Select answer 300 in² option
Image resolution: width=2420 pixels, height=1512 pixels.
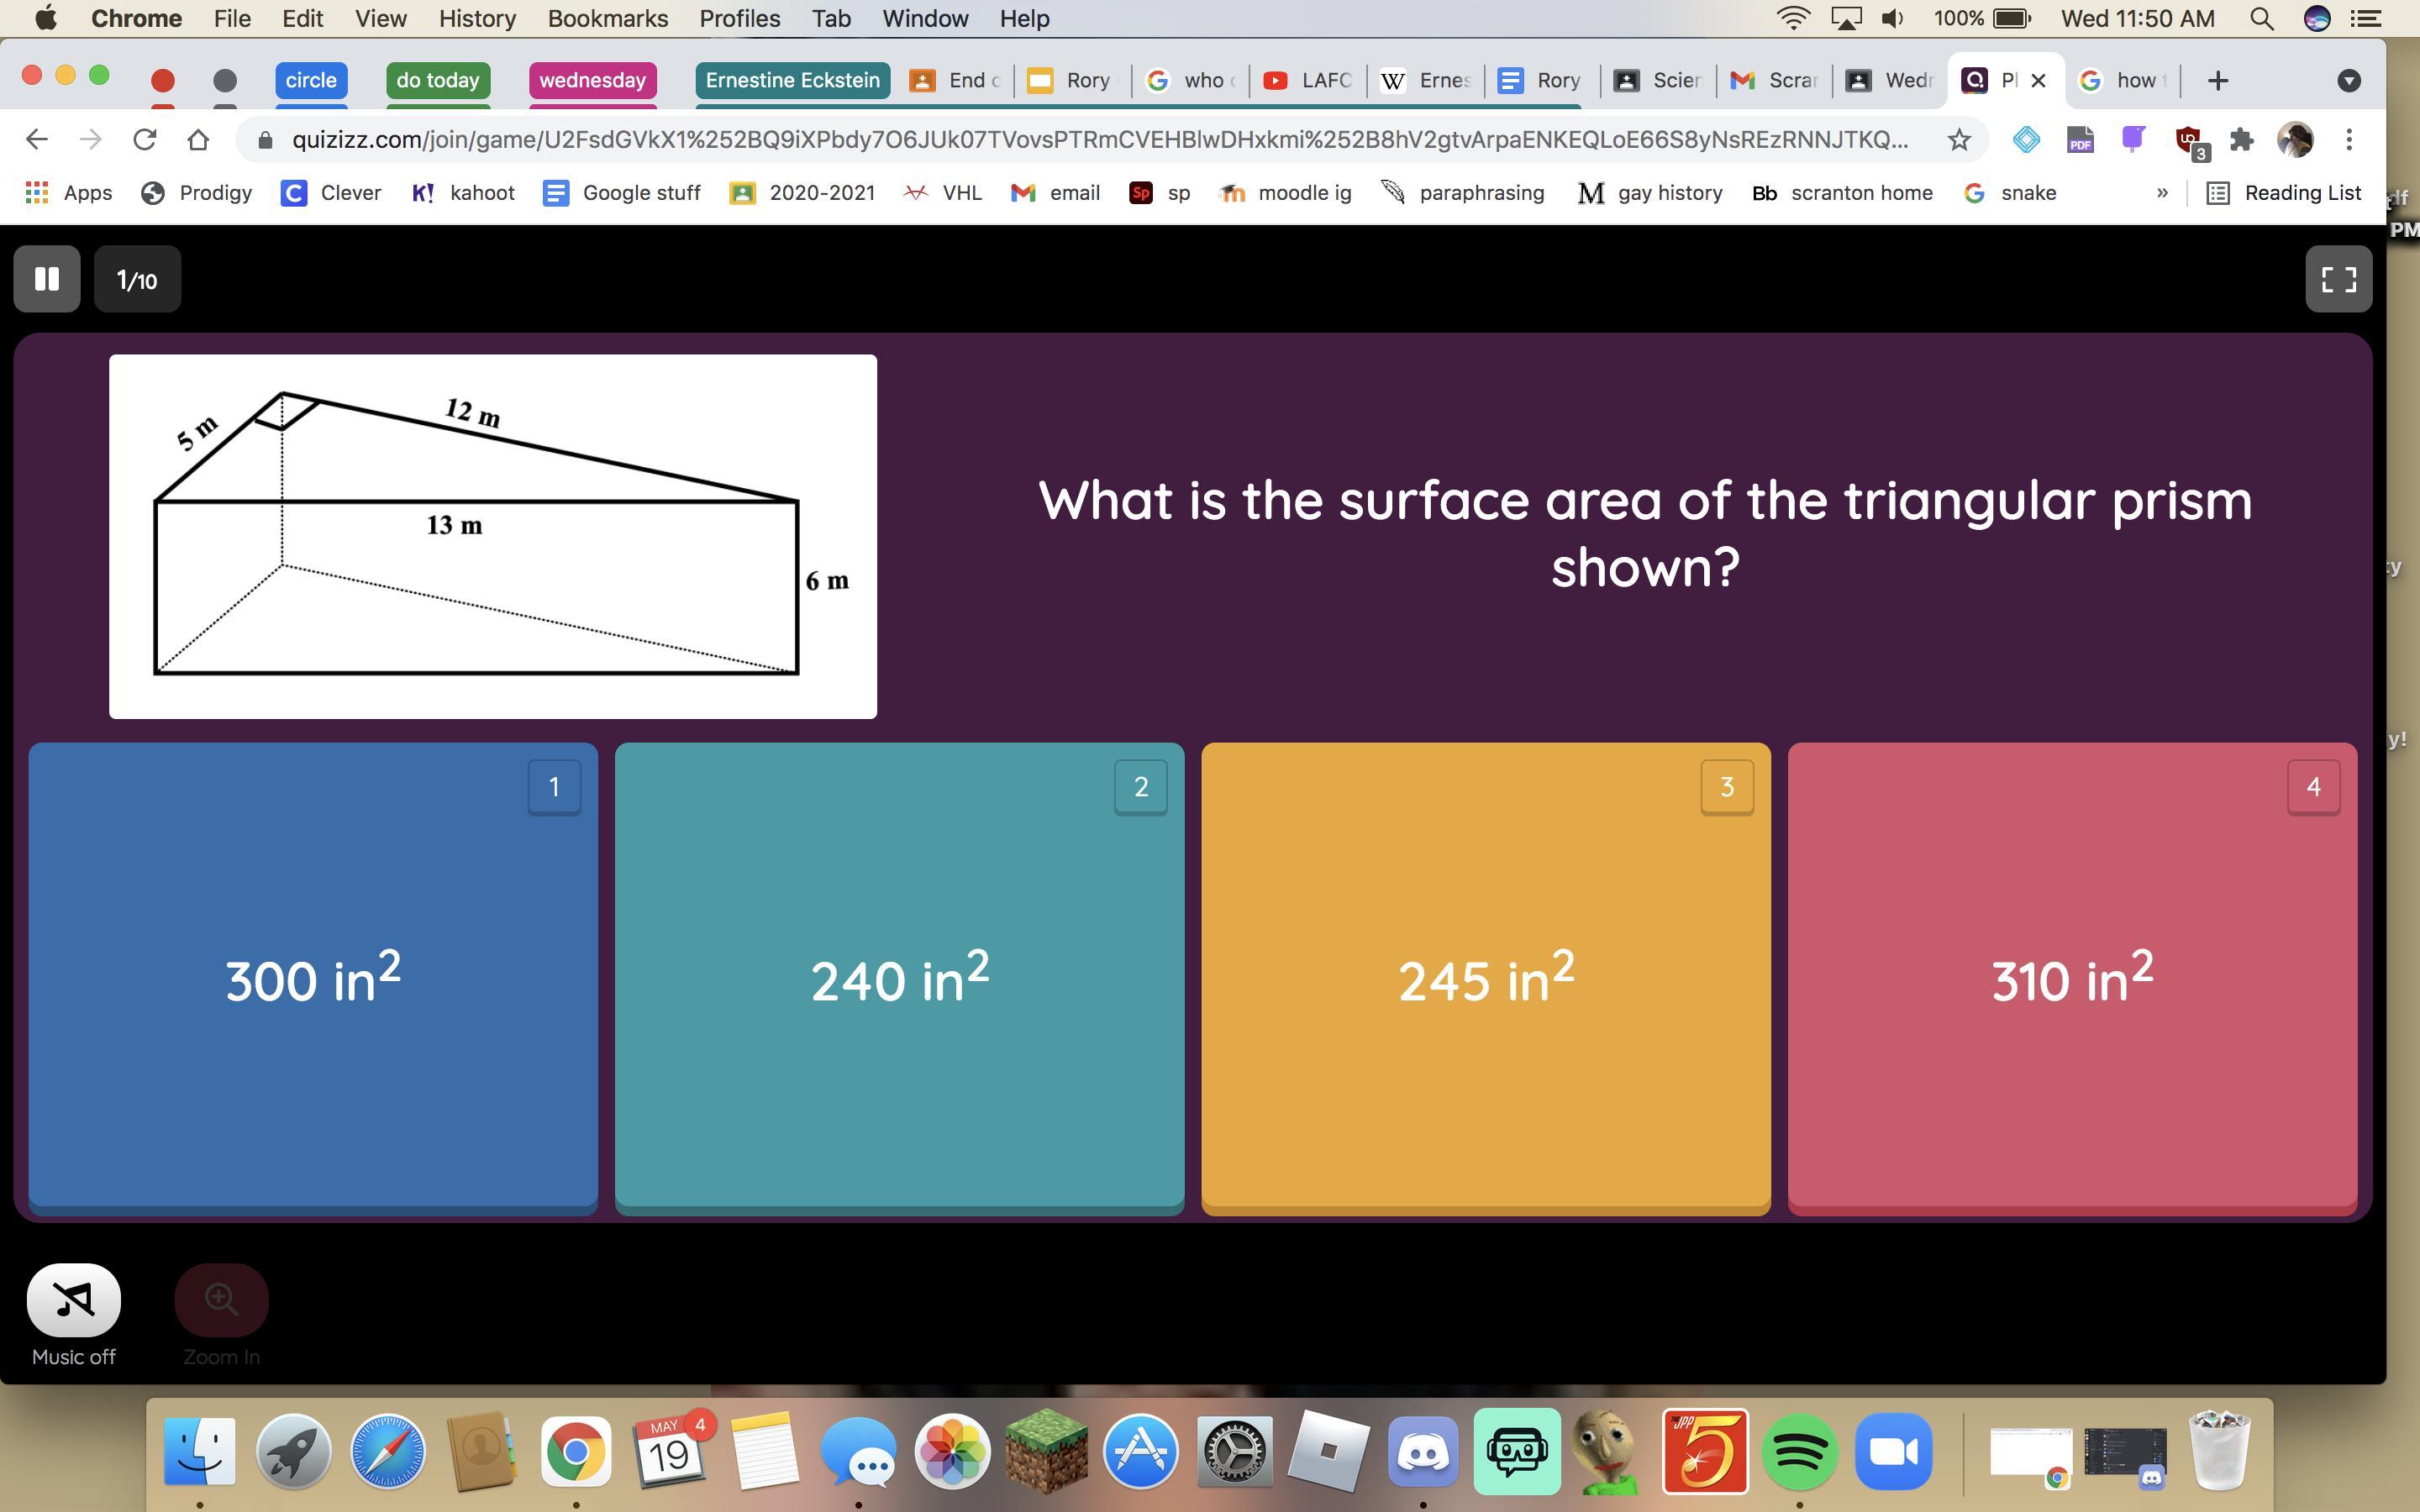click(x=313, y=977)
